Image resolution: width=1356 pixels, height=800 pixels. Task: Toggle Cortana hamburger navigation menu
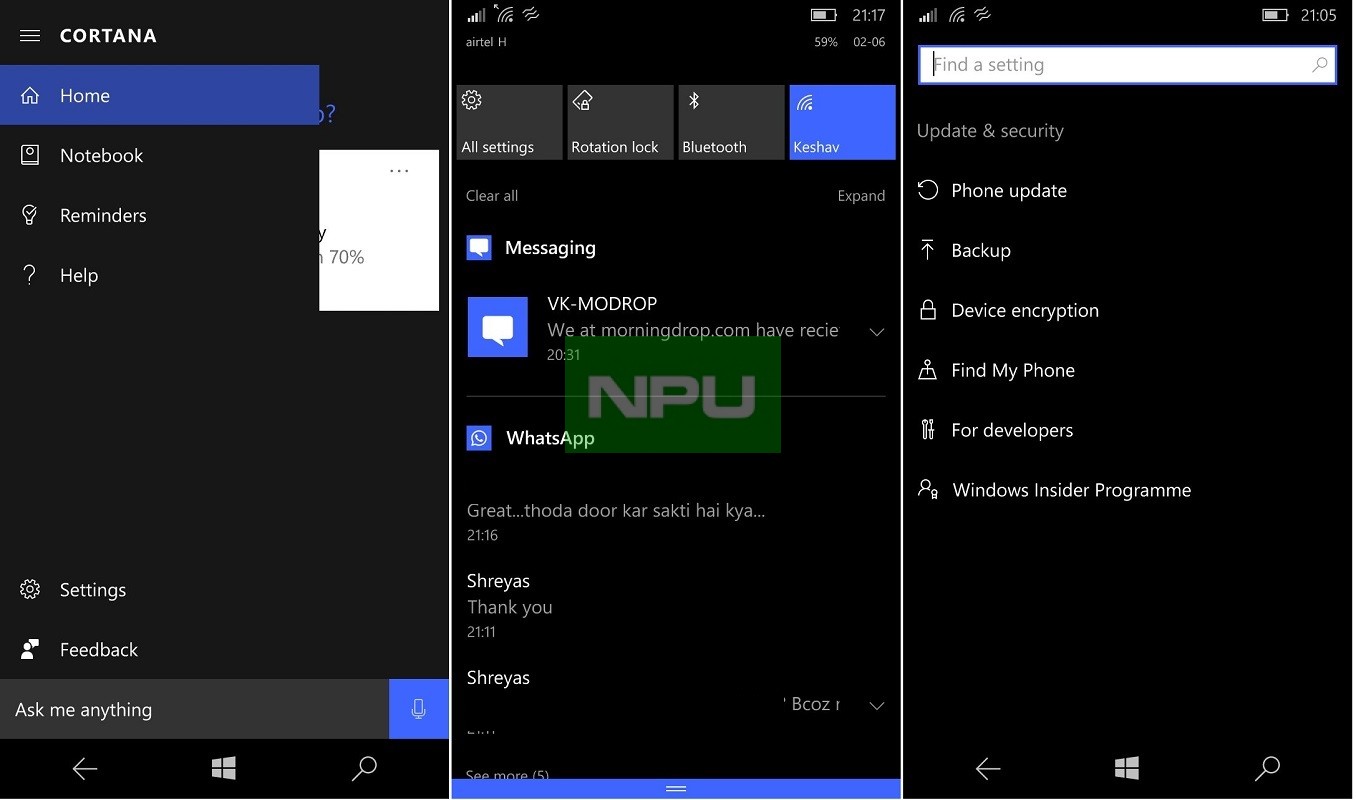29,35
